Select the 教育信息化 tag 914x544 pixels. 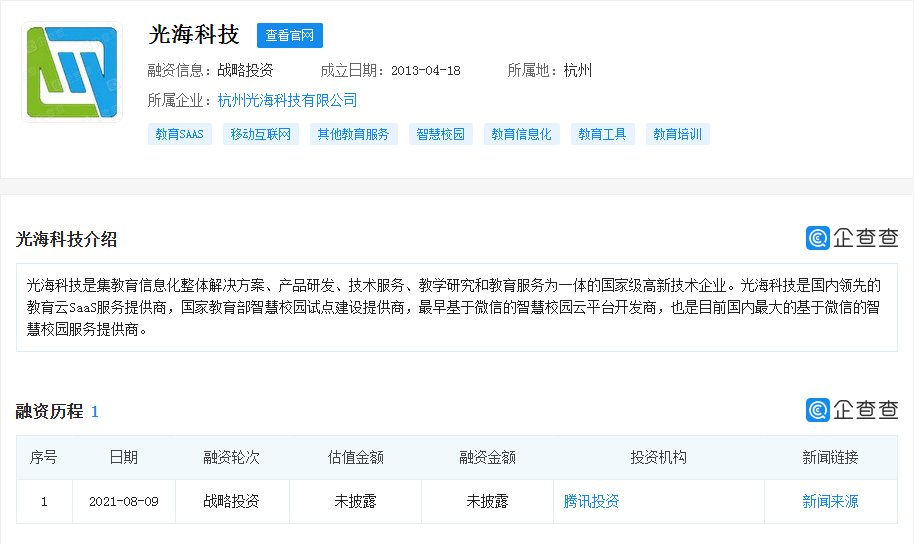[522, 134]
